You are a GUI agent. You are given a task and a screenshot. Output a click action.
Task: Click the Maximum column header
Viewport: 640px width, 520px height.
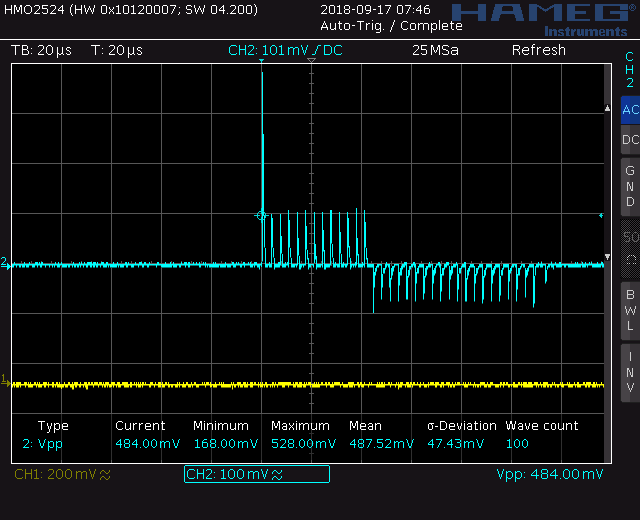pyautogui.click(x=300, y=426)
